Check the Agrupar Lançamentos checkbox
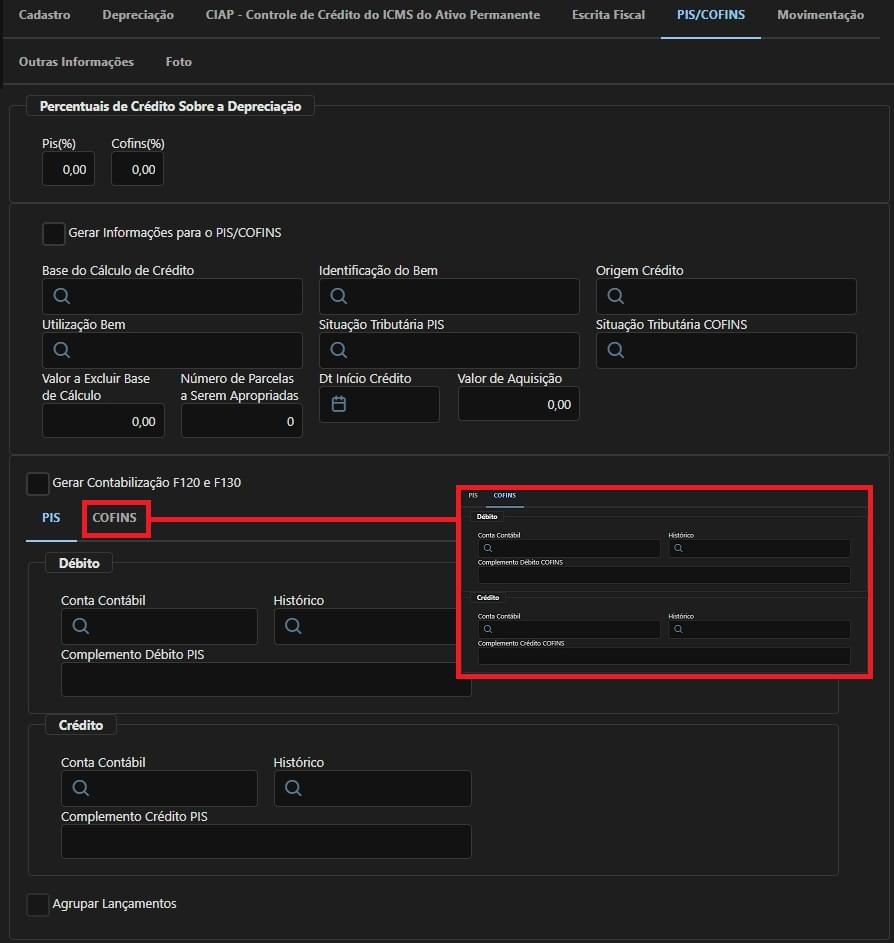Viewport: 894px width, 943px height. [37, 904]
